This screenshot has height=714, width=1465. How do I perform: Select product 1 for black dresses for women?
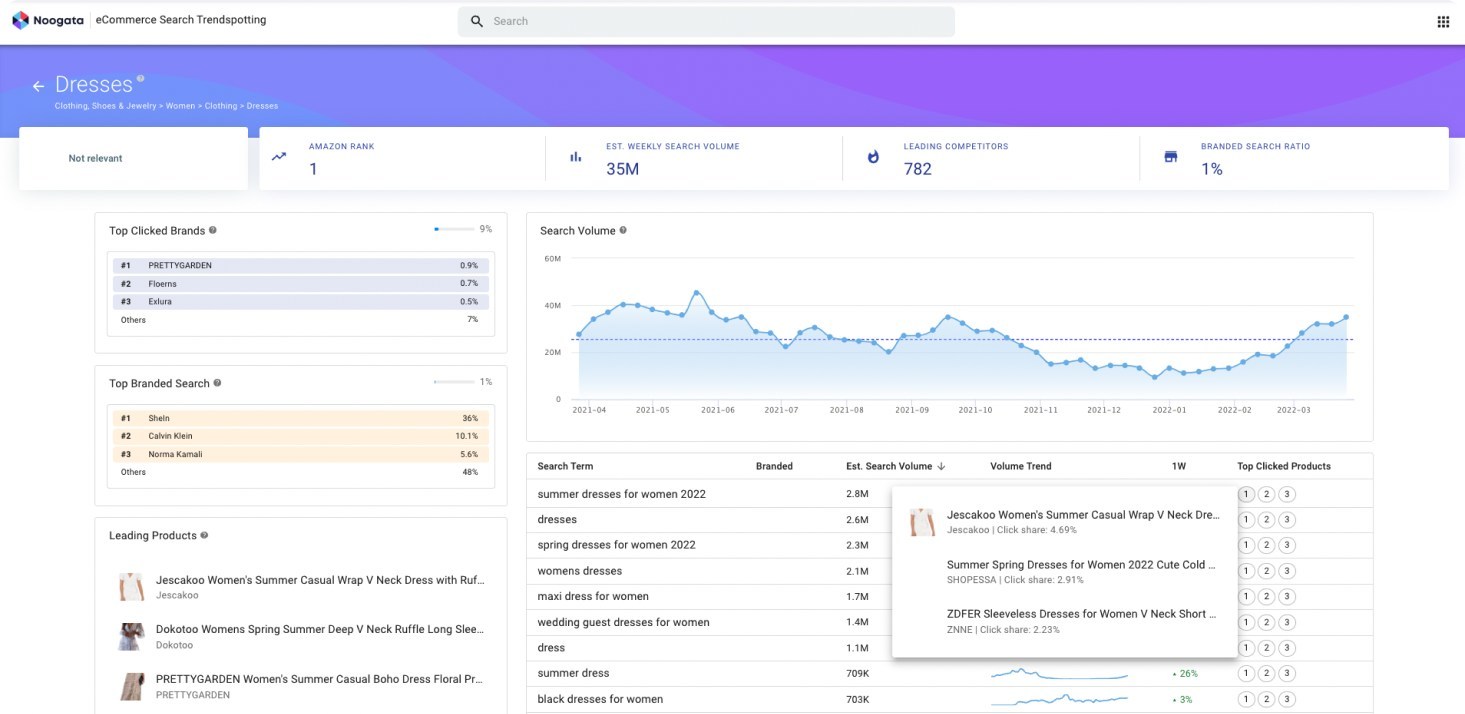[1245, 699]
